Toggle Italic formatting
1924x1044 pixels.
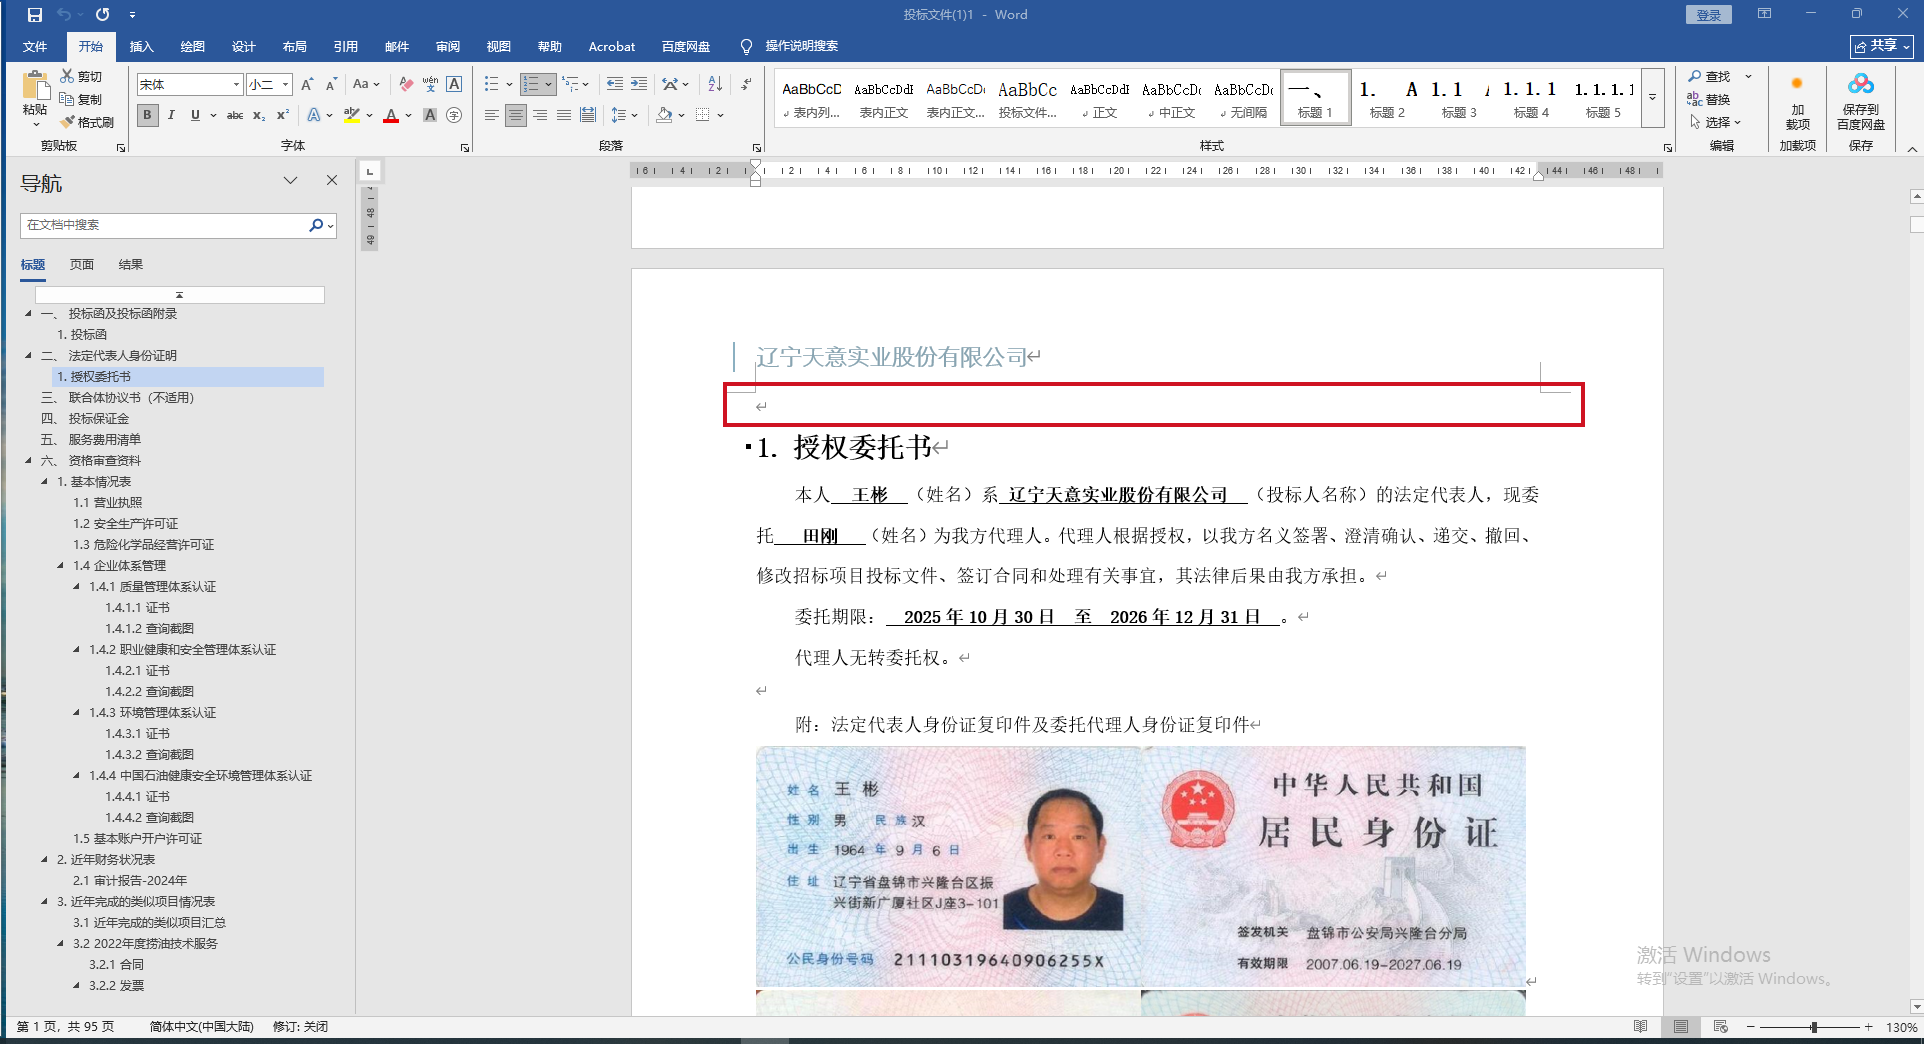[x=171, y=116]
